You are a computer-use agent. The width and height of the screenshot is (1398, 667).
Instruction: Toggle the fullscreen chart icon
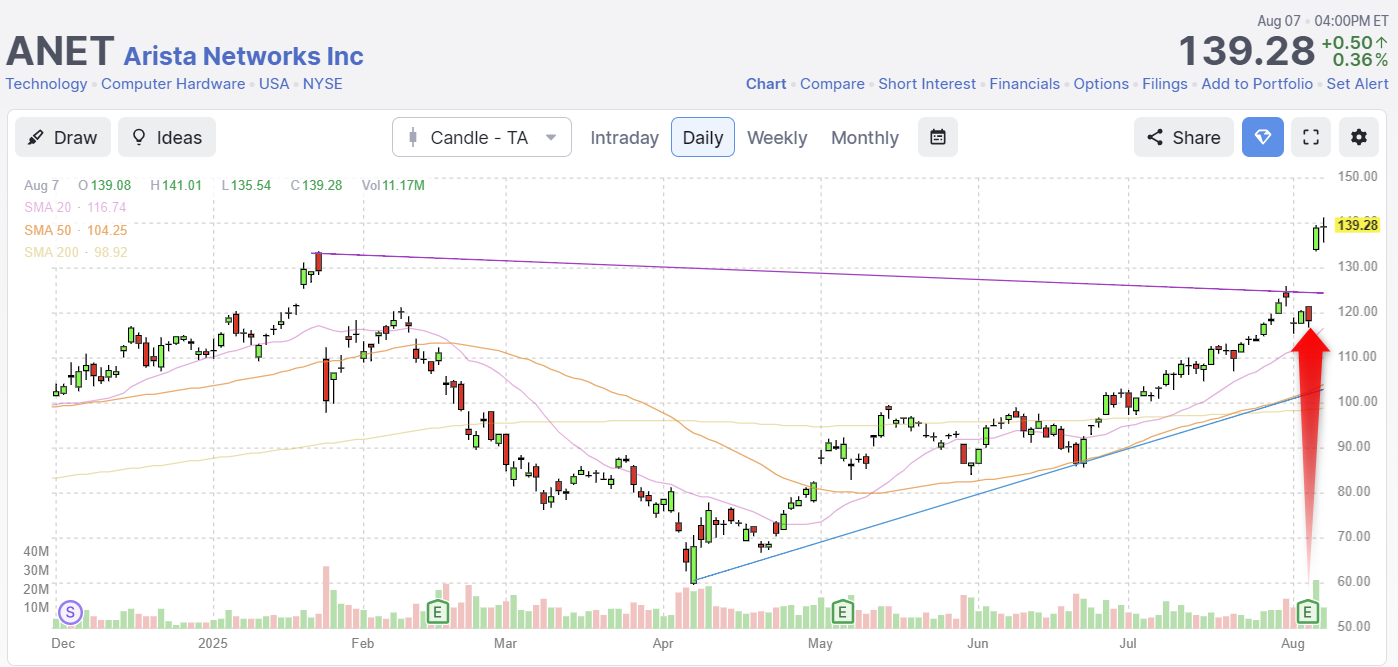coord(1311,138)
